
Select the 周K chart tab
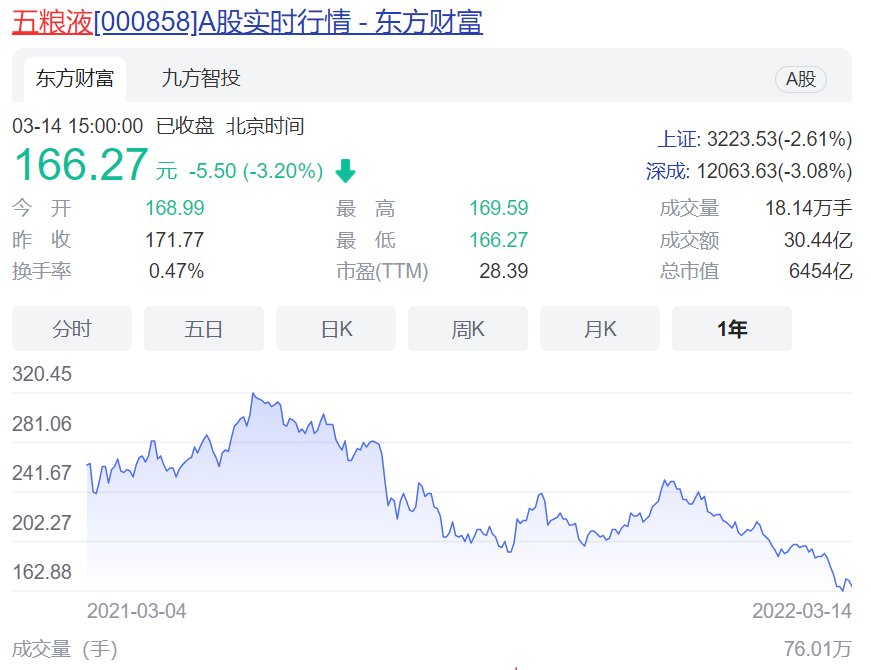[468, 328]
